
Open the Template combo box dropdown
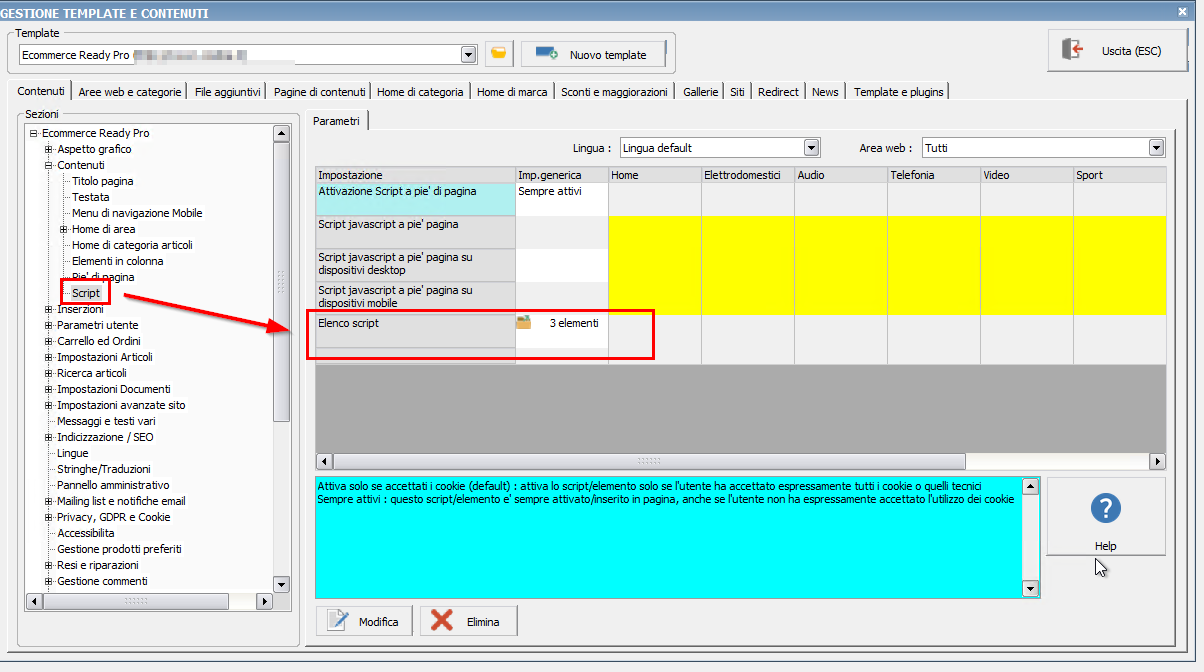[468, 54]
